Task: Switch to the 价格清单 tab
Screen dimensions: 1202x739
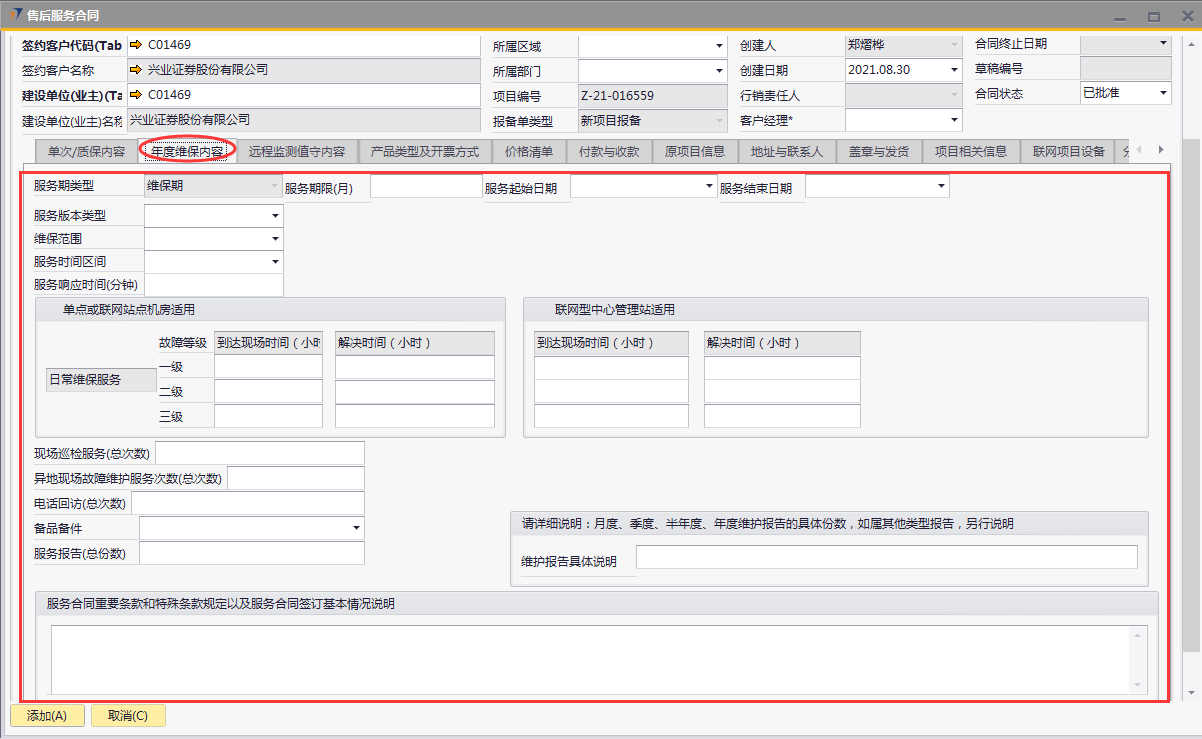Action: pyautogui.click(x=529, y=152)
